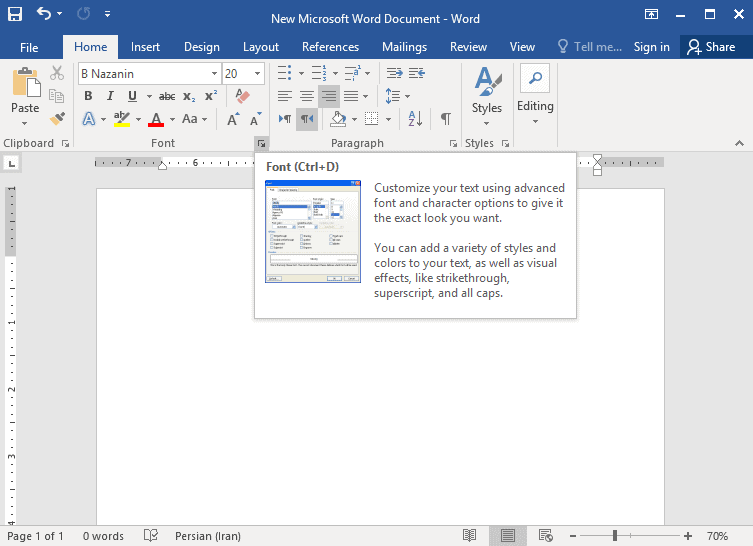This screenshot has height=546, width=753.
Task: Toggle Superscript formatting
Action: click(x=211, y=96)
